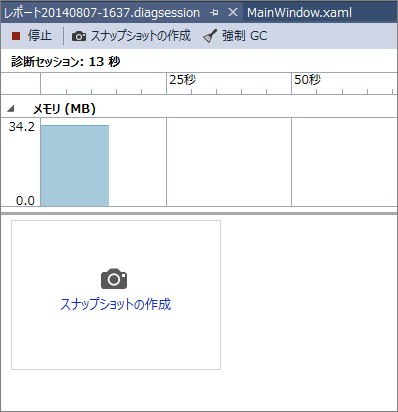Screen dimensions: 398x412
Task: Click the red stop square icon
Action: click(x=16, y=36)
